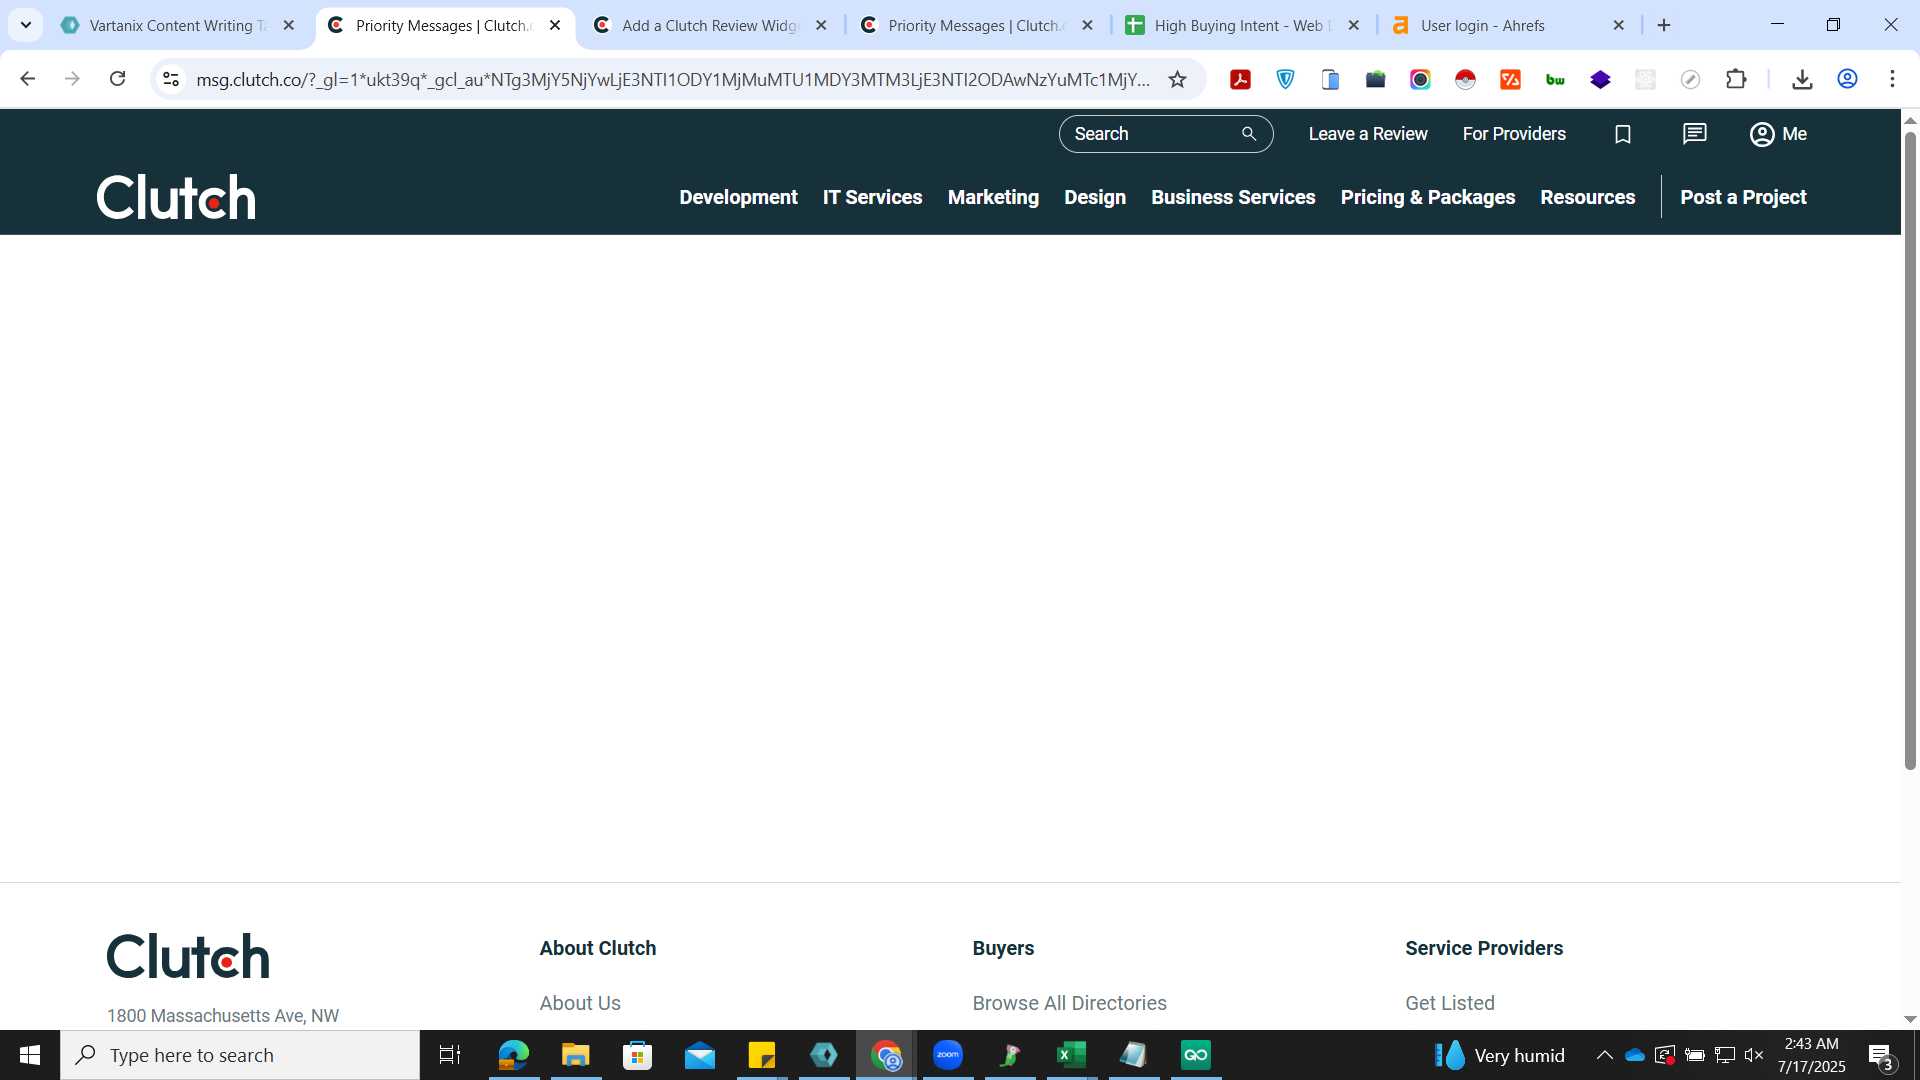Click the search magnifier icon in Clutch search box
The height and width of the screenshot is (1080, 1920).
coord(1249,134)
